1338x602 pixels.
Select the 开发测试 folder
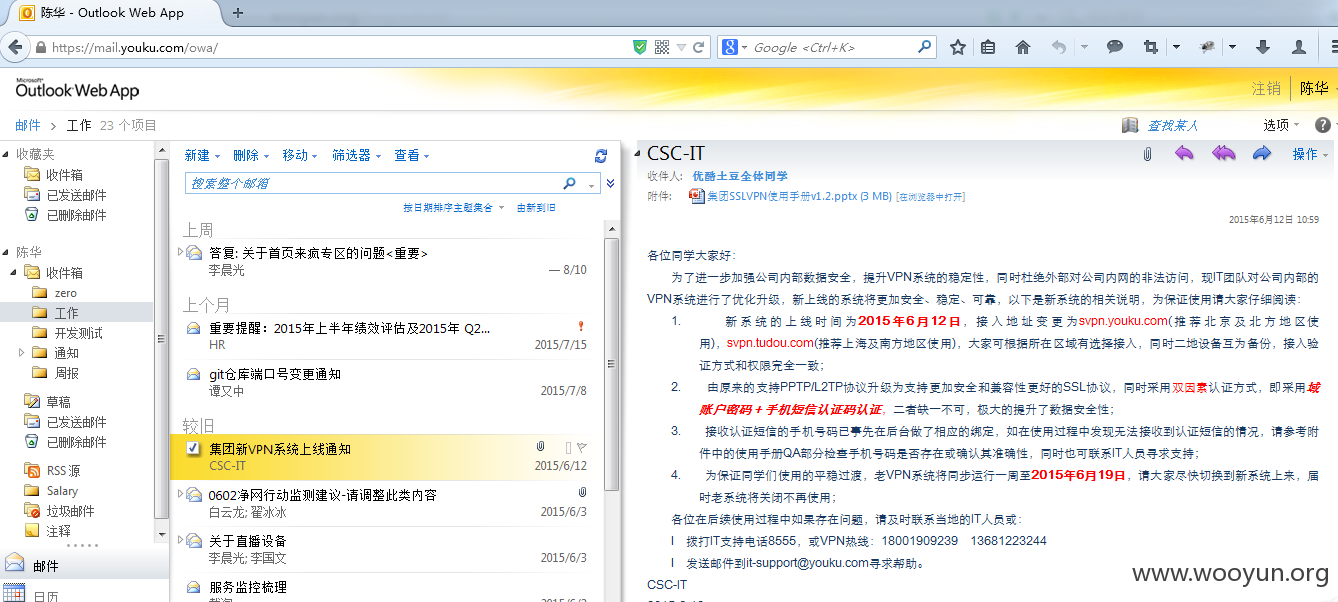(78, 333)
